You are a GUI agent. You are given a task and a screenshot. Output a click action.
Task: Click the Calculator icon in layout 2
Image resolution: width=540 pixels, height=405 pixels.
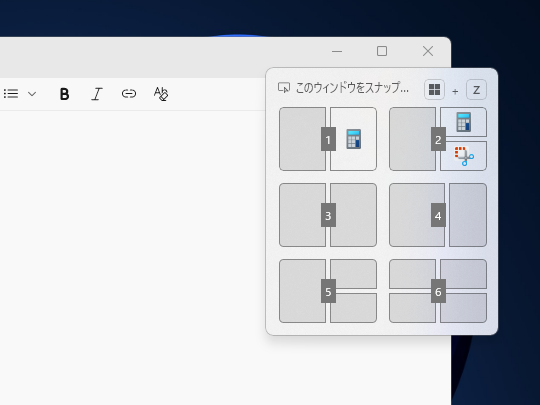(464, 122)
